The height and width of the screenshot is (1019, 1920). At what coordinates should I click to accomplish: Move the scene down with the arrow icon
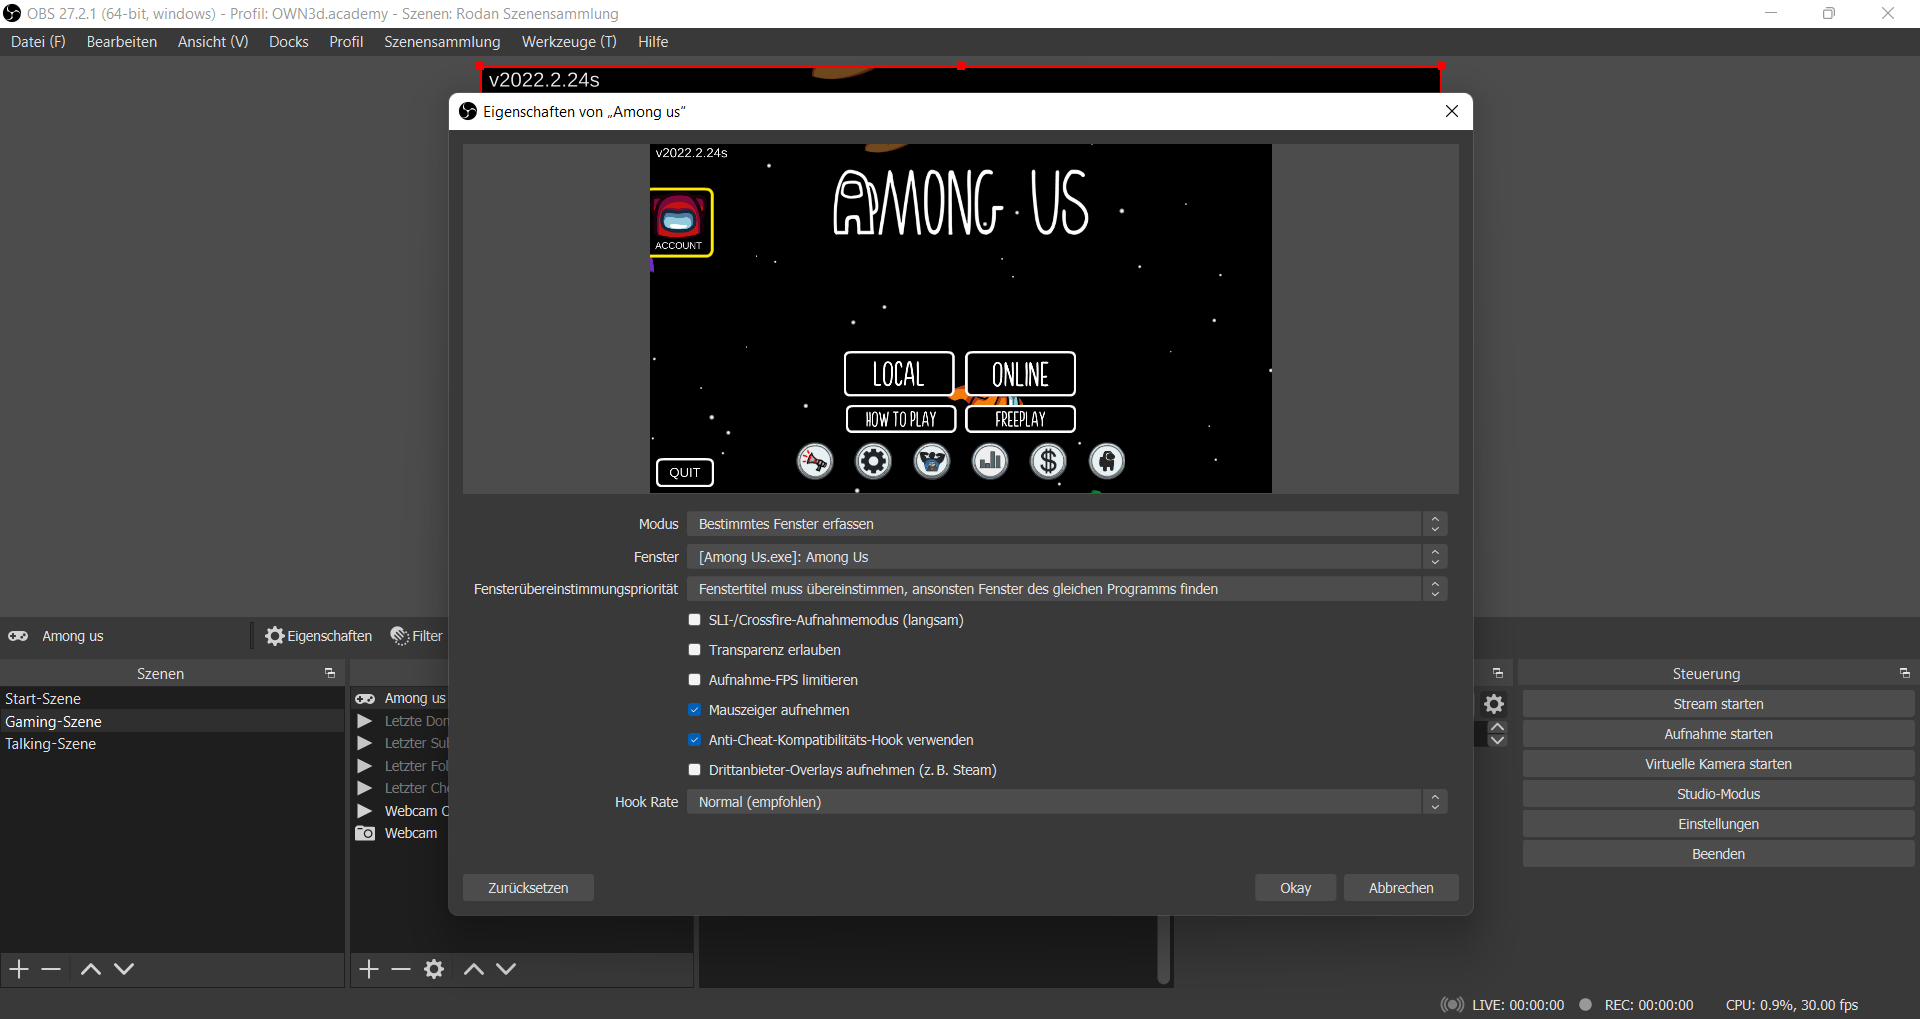coord(124,969)
